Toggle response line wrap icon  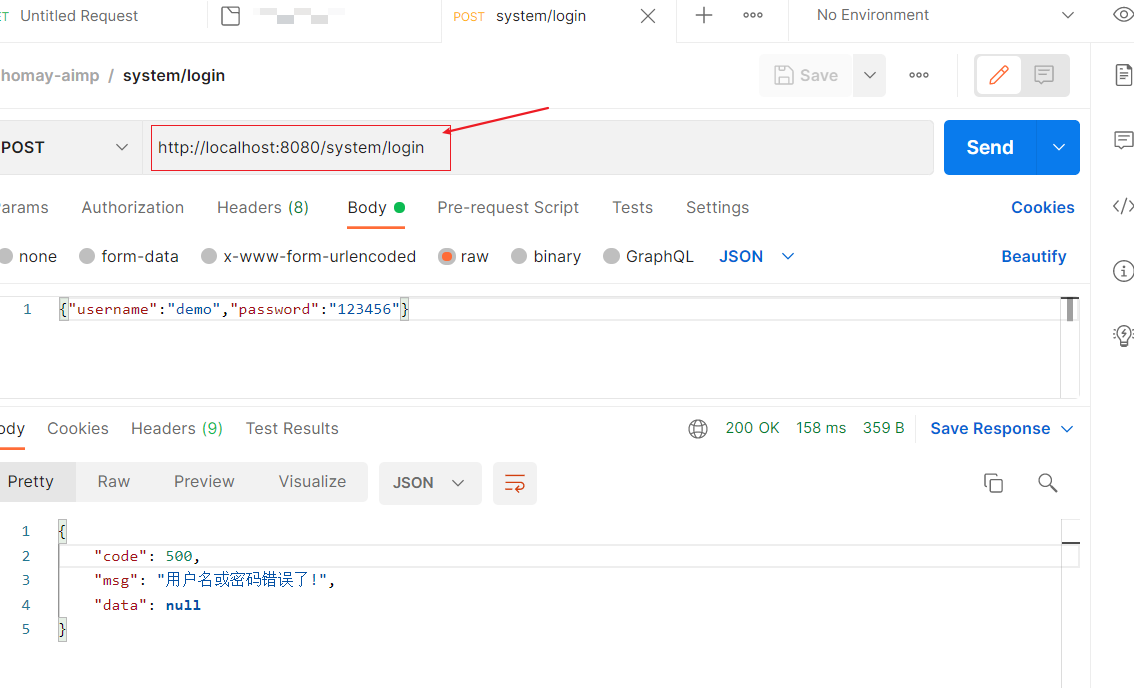coord(515,483)
